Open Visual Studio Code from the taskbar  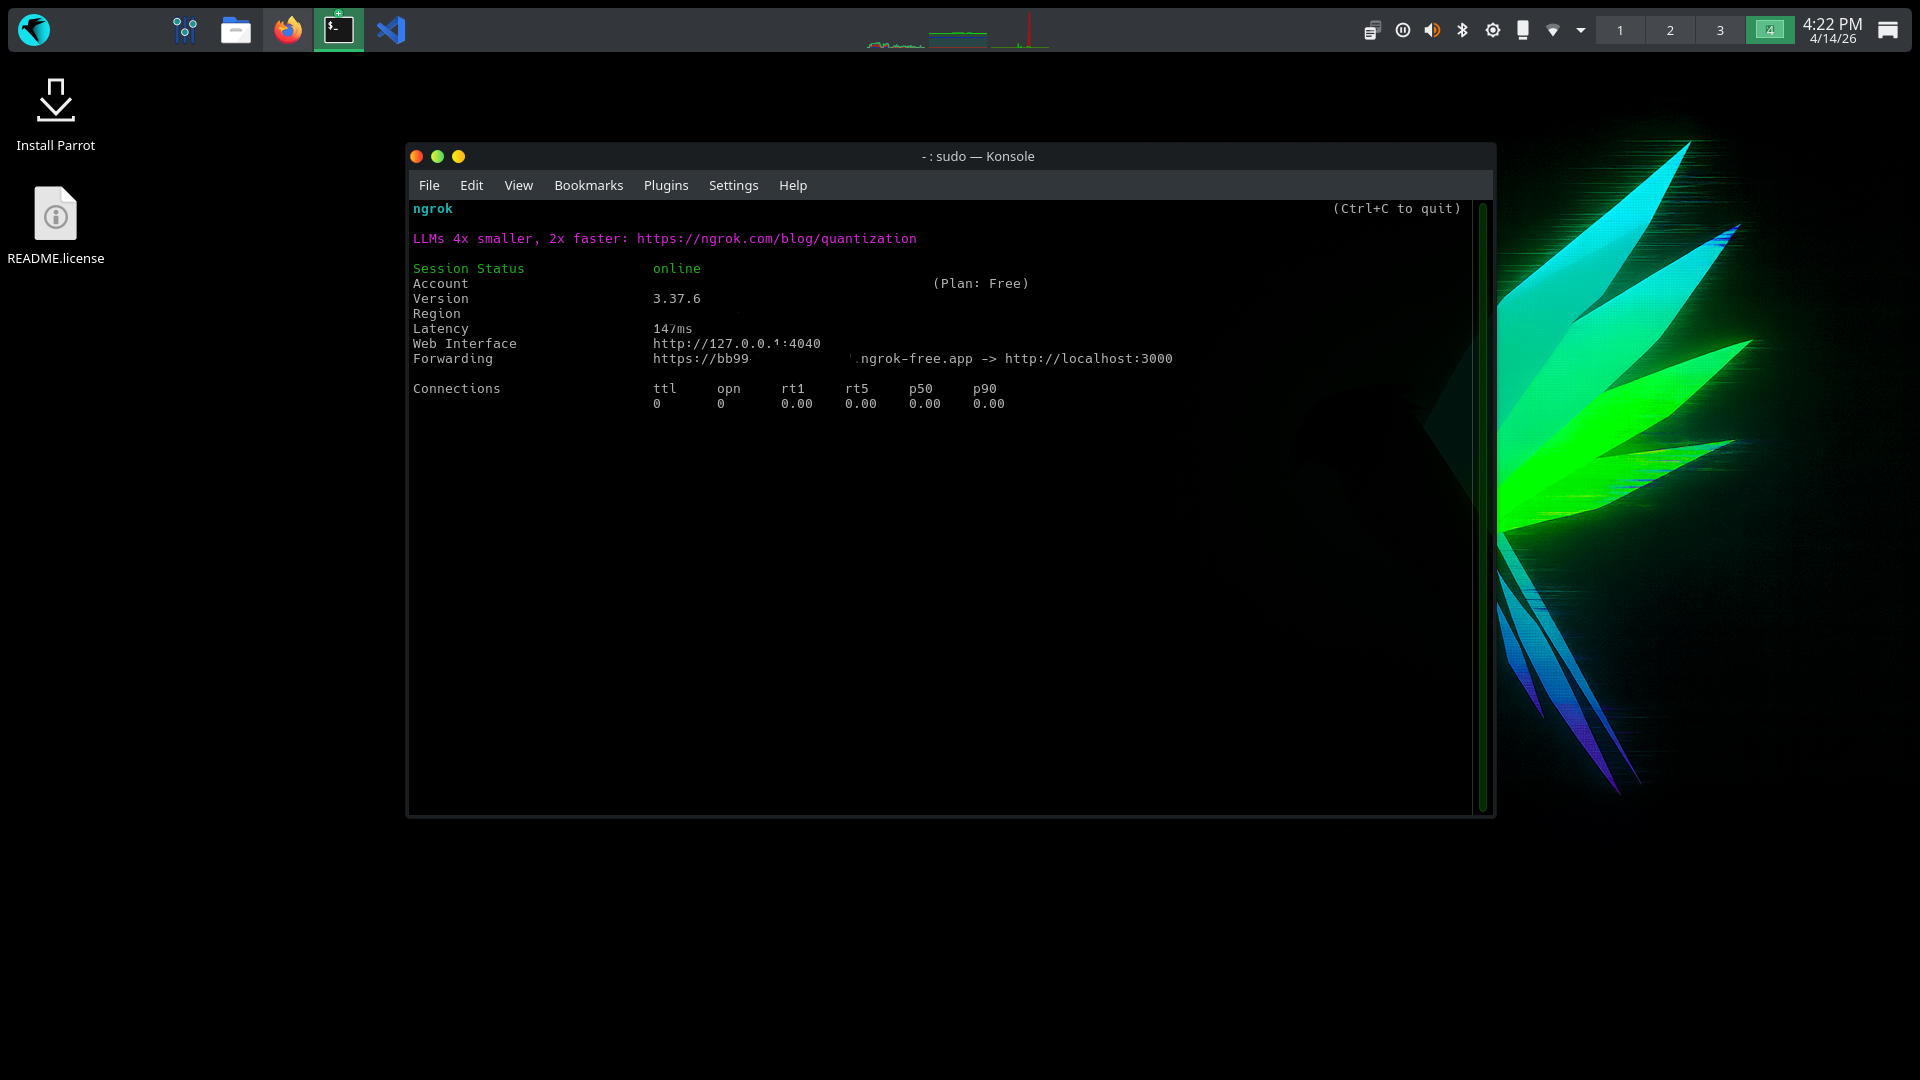(x=391, y=30)
